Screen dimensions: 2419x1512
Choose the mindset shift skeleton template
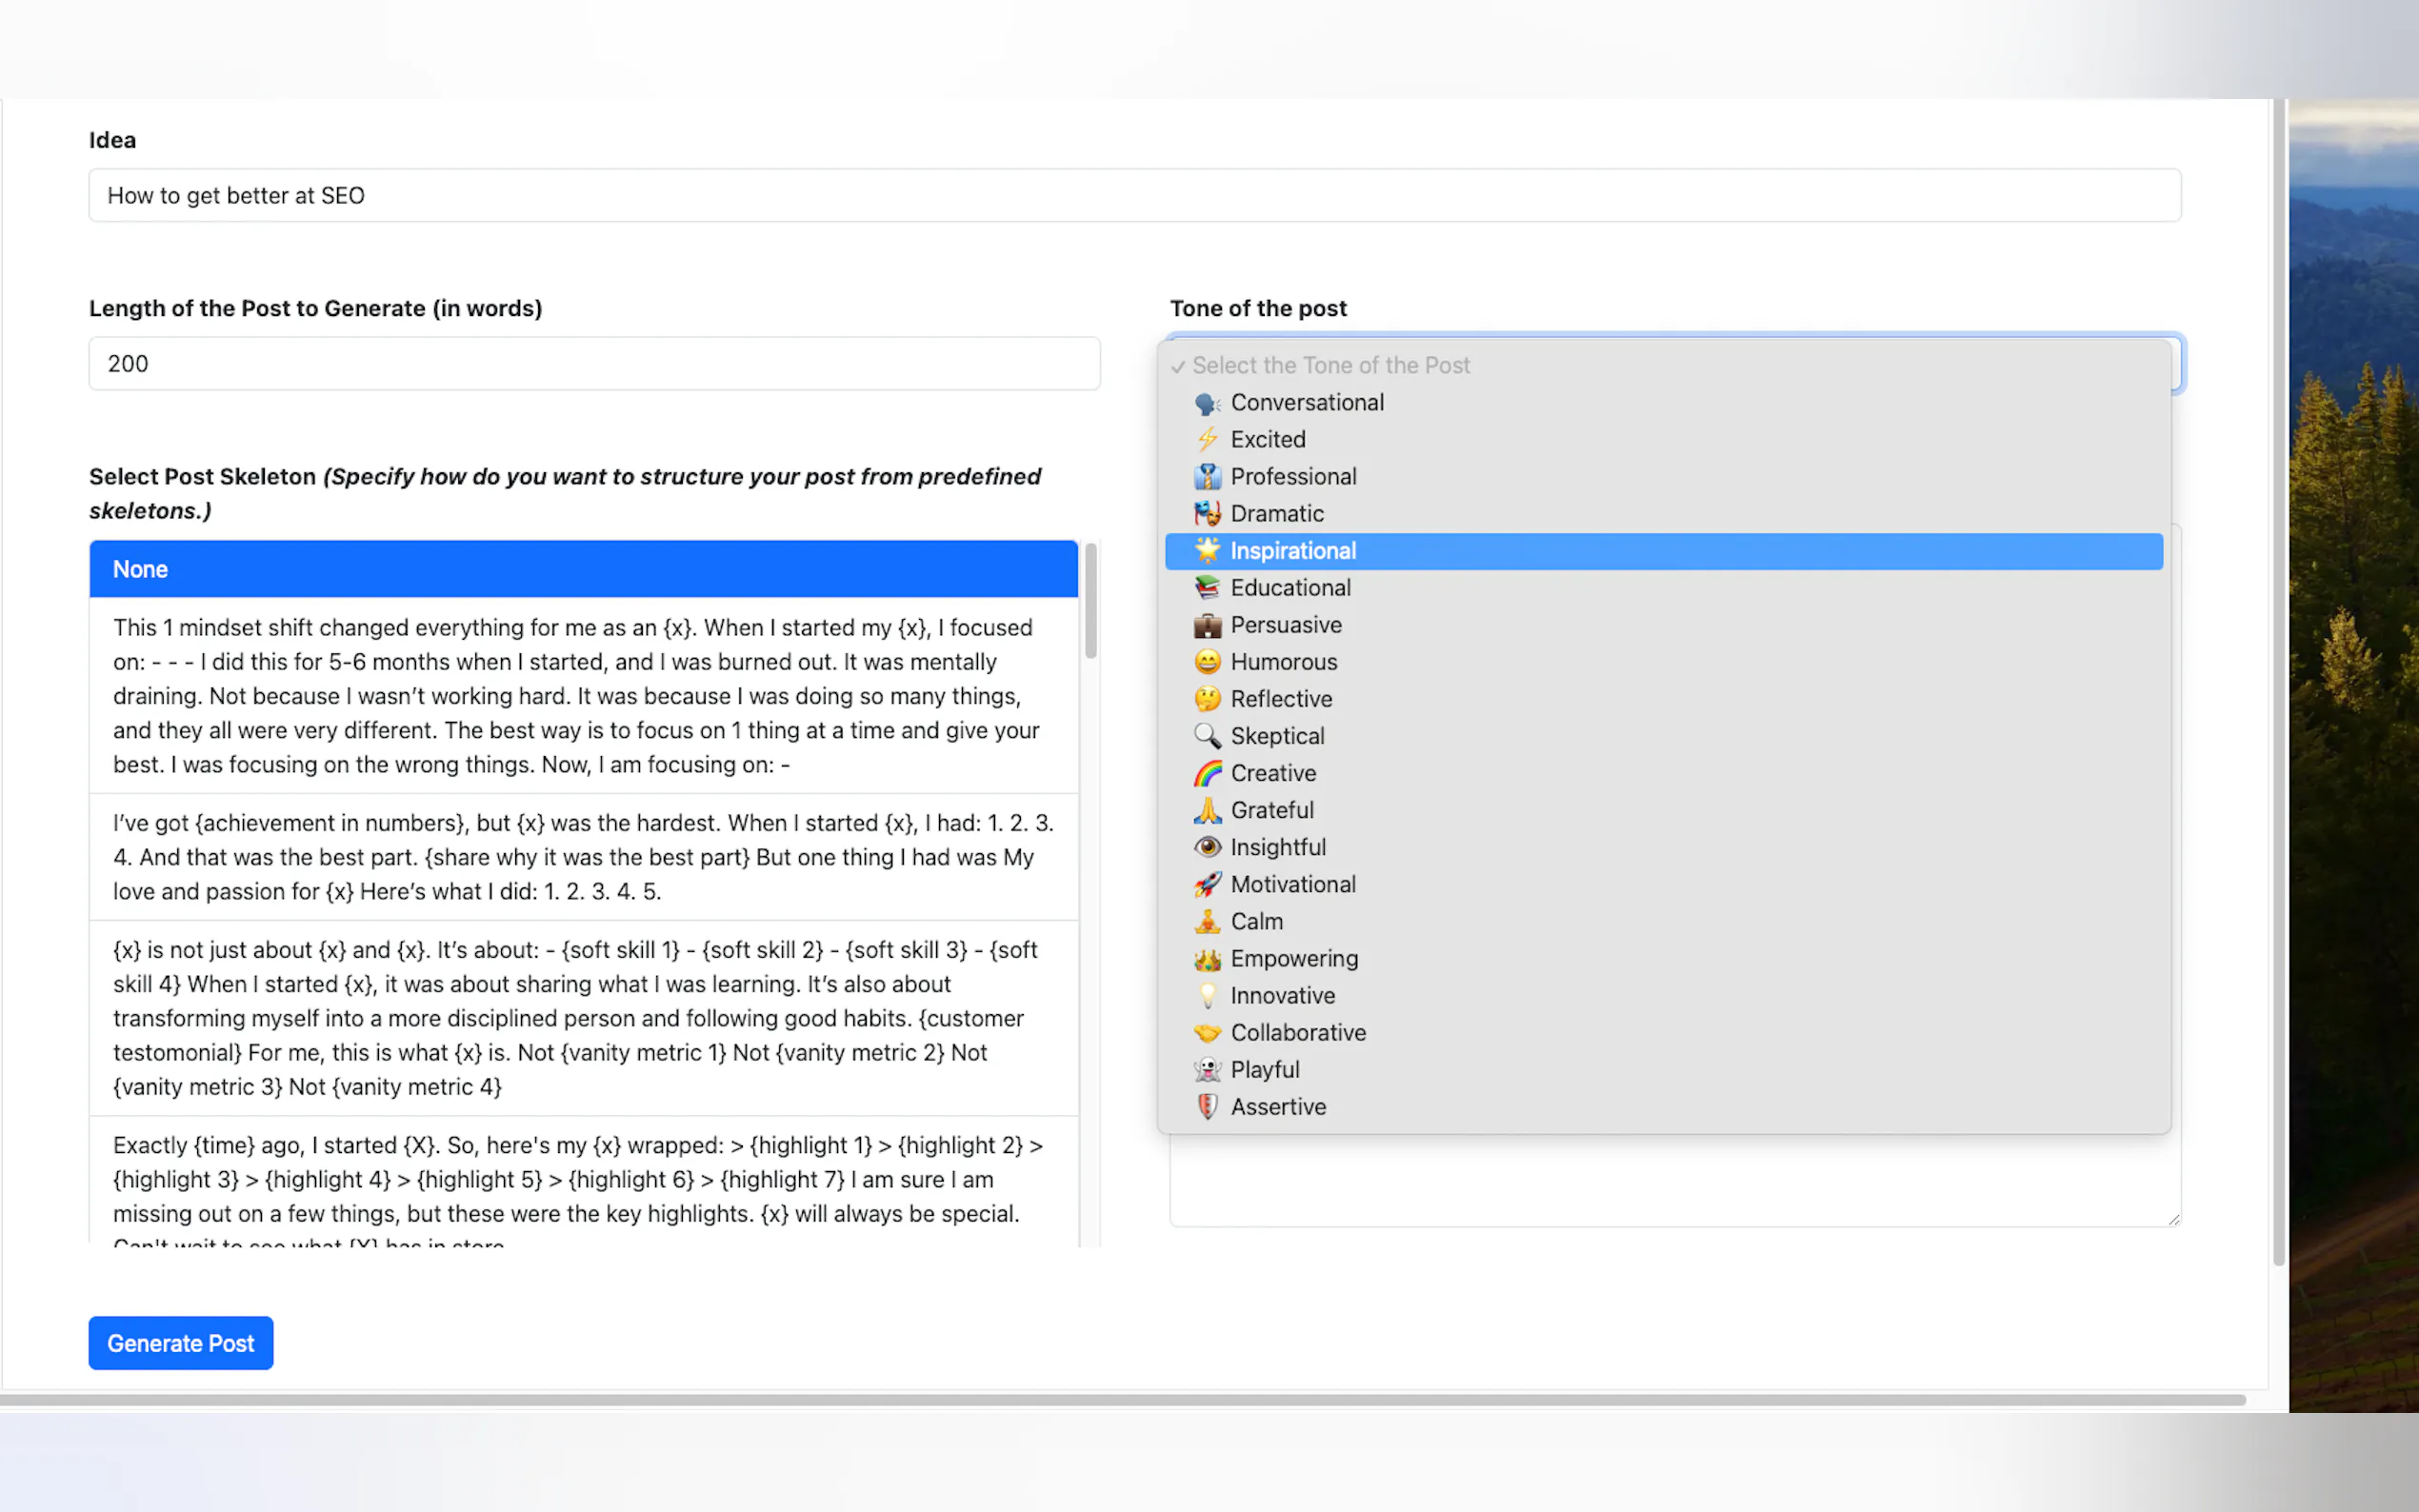[583, 695]
